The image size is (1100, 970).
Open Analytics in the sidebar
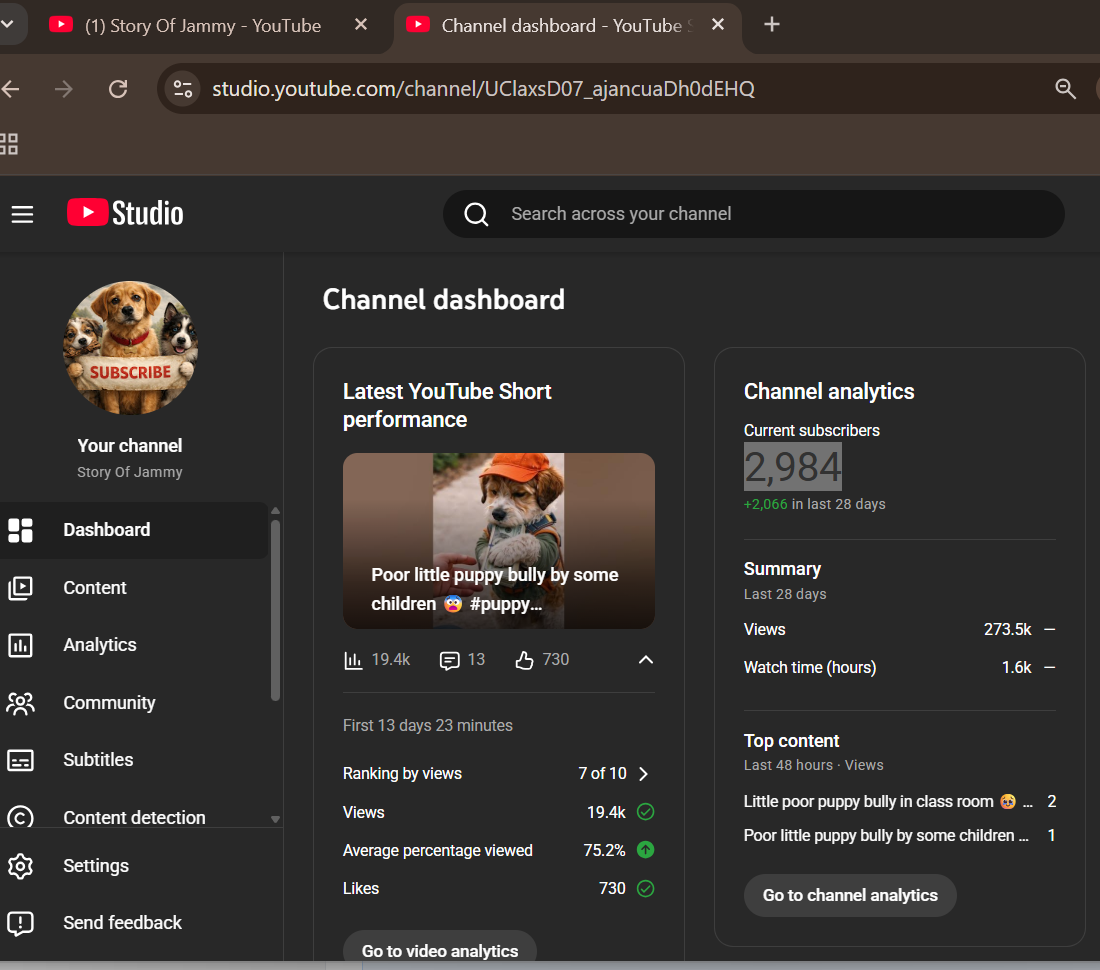(x=99, y=645)
